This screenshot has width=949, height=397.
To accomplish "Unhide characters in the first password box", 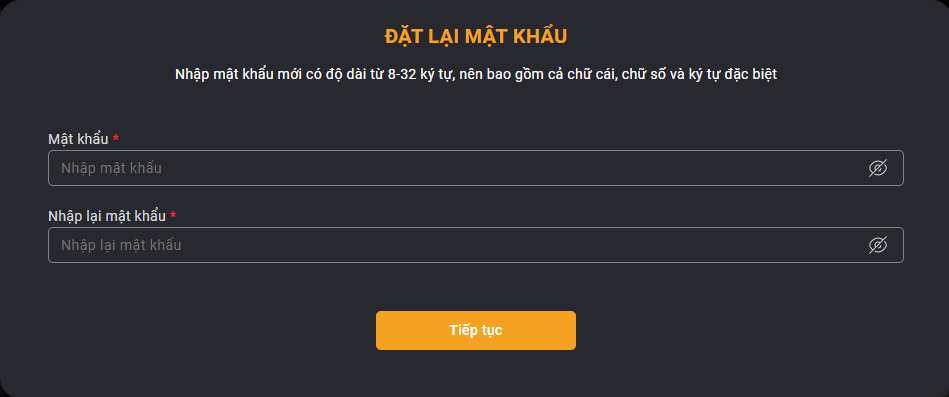I will pyautogui.click(x=878, y=168).
